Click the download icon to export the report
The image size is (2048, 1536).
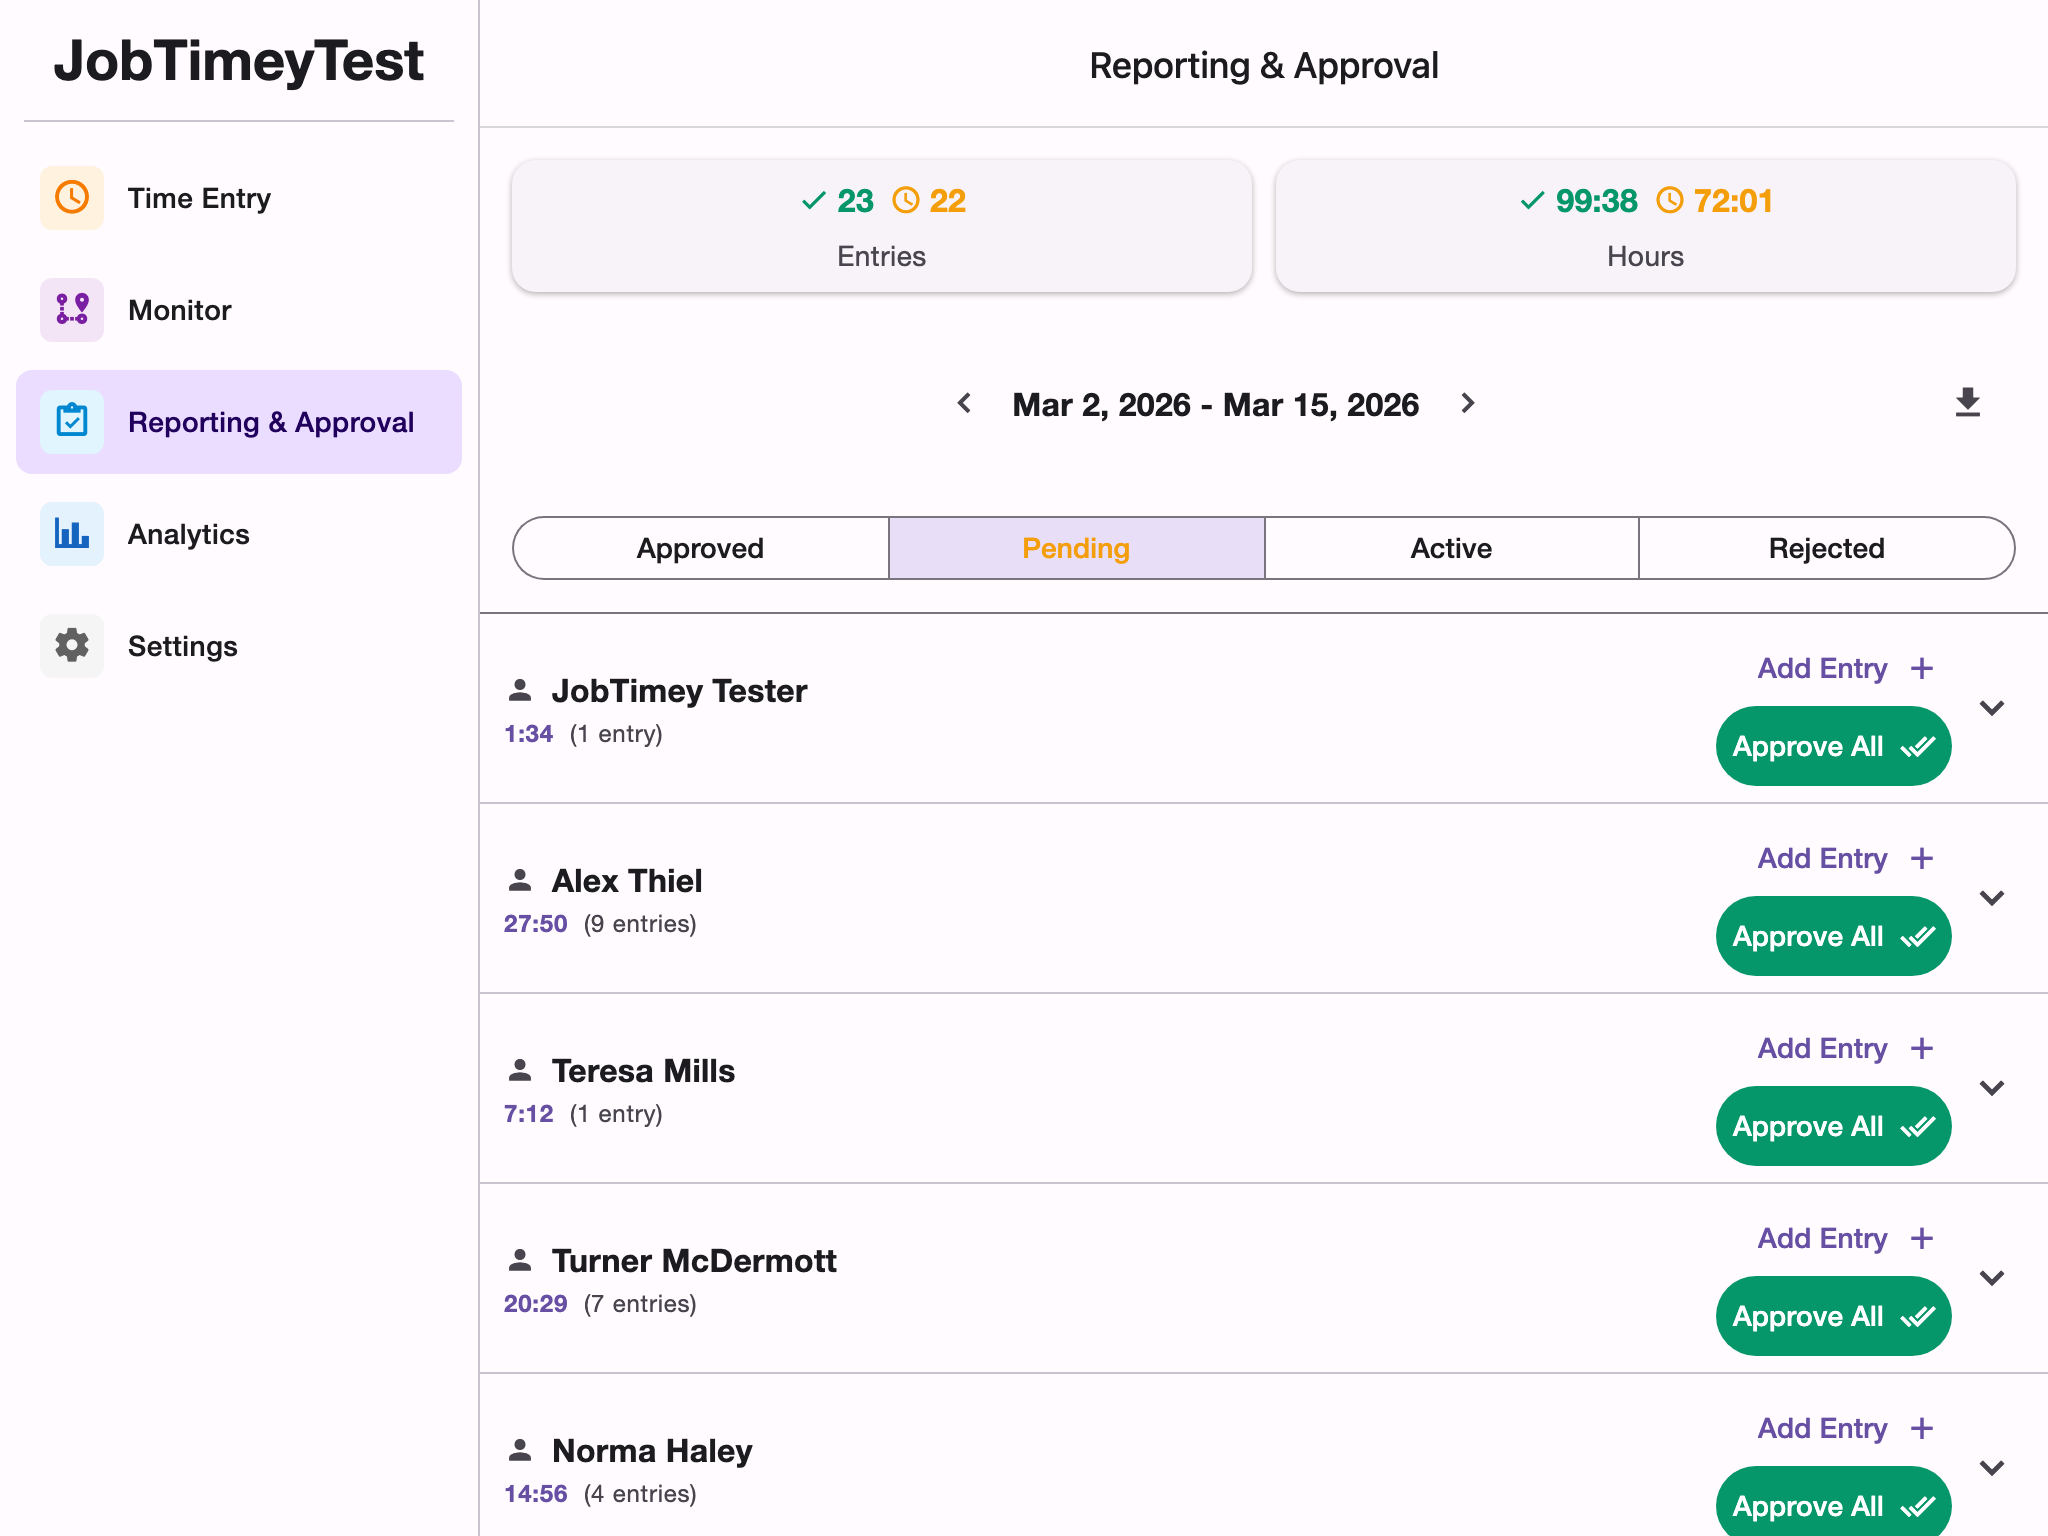(1966, 403)
